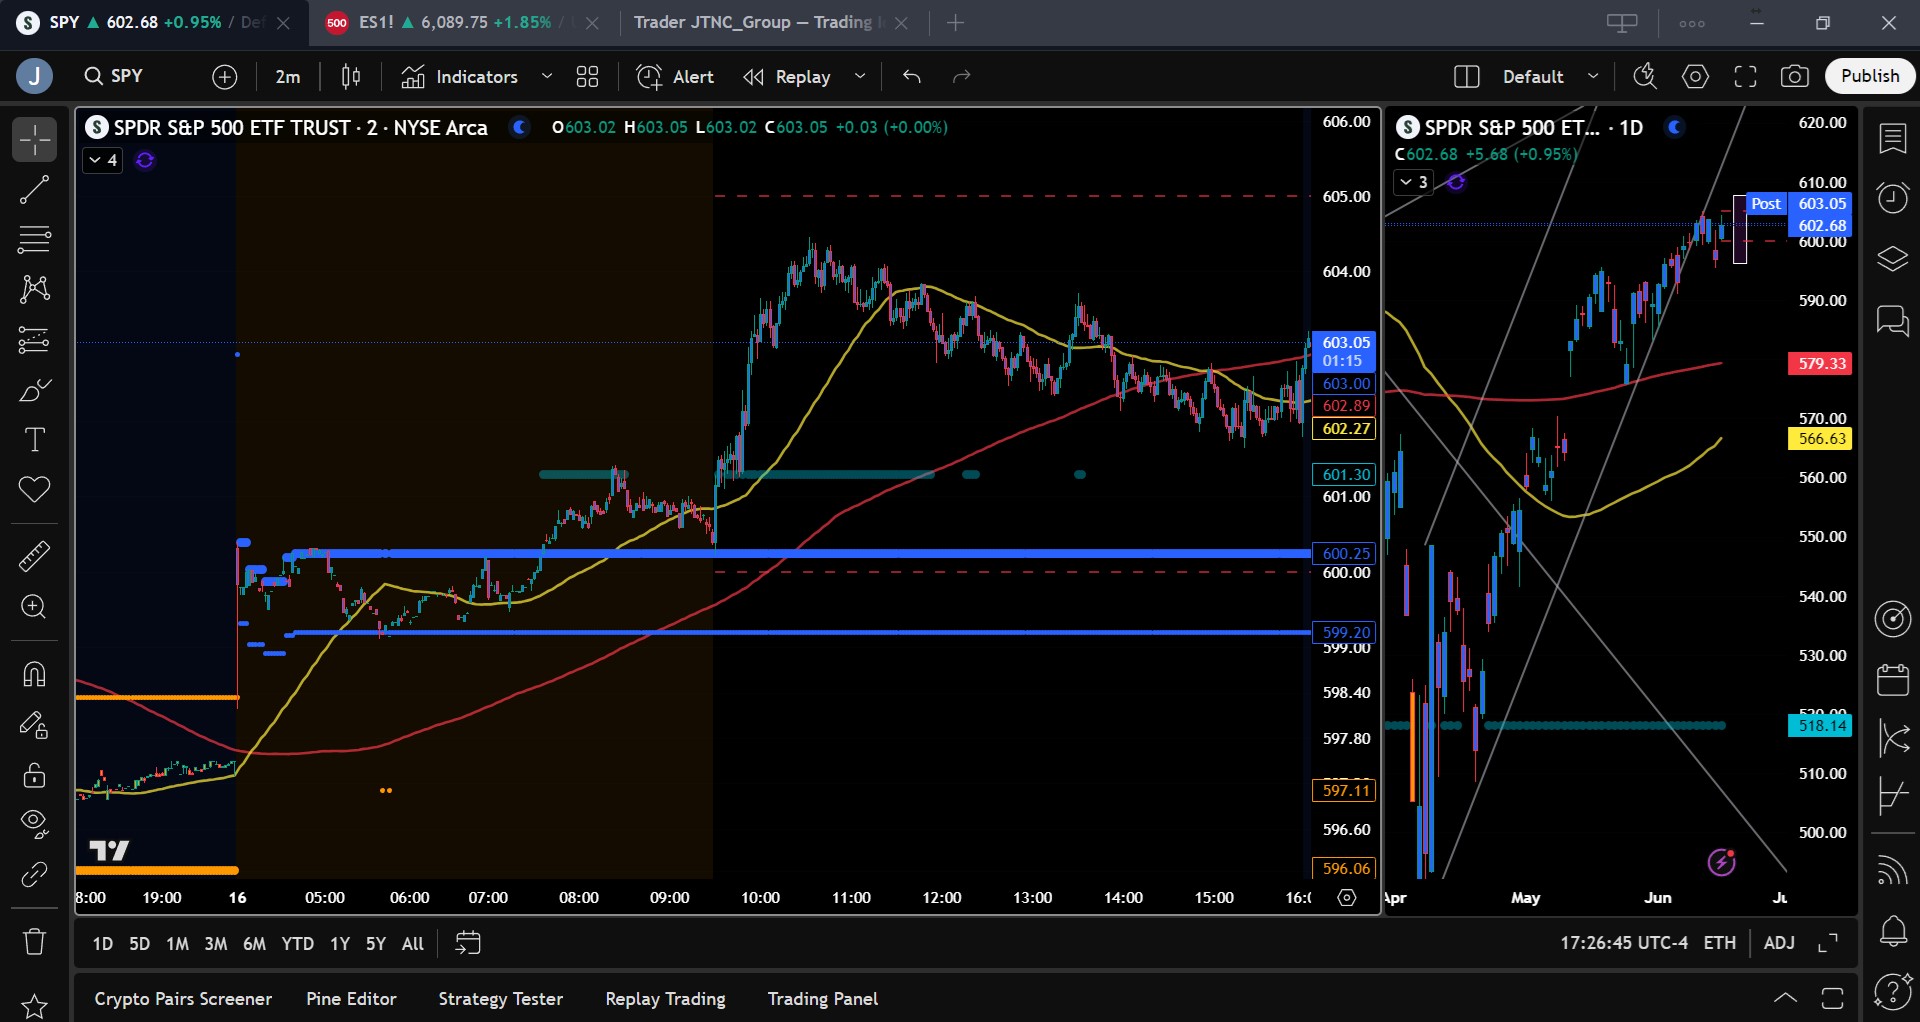Lock all drawing tools

tap(34, 774)
